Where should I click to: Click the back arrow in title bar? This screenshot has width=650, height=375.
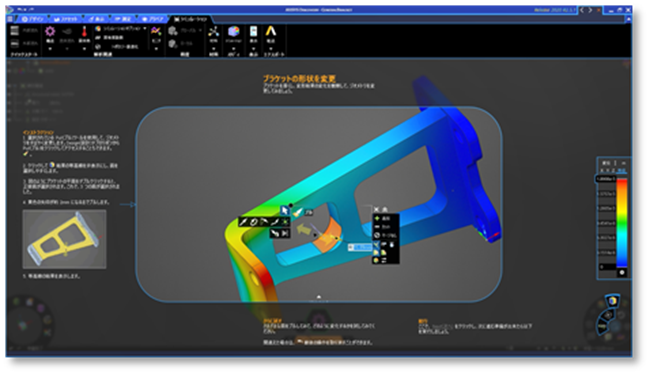pyautogui.click(x=582, y=10)
